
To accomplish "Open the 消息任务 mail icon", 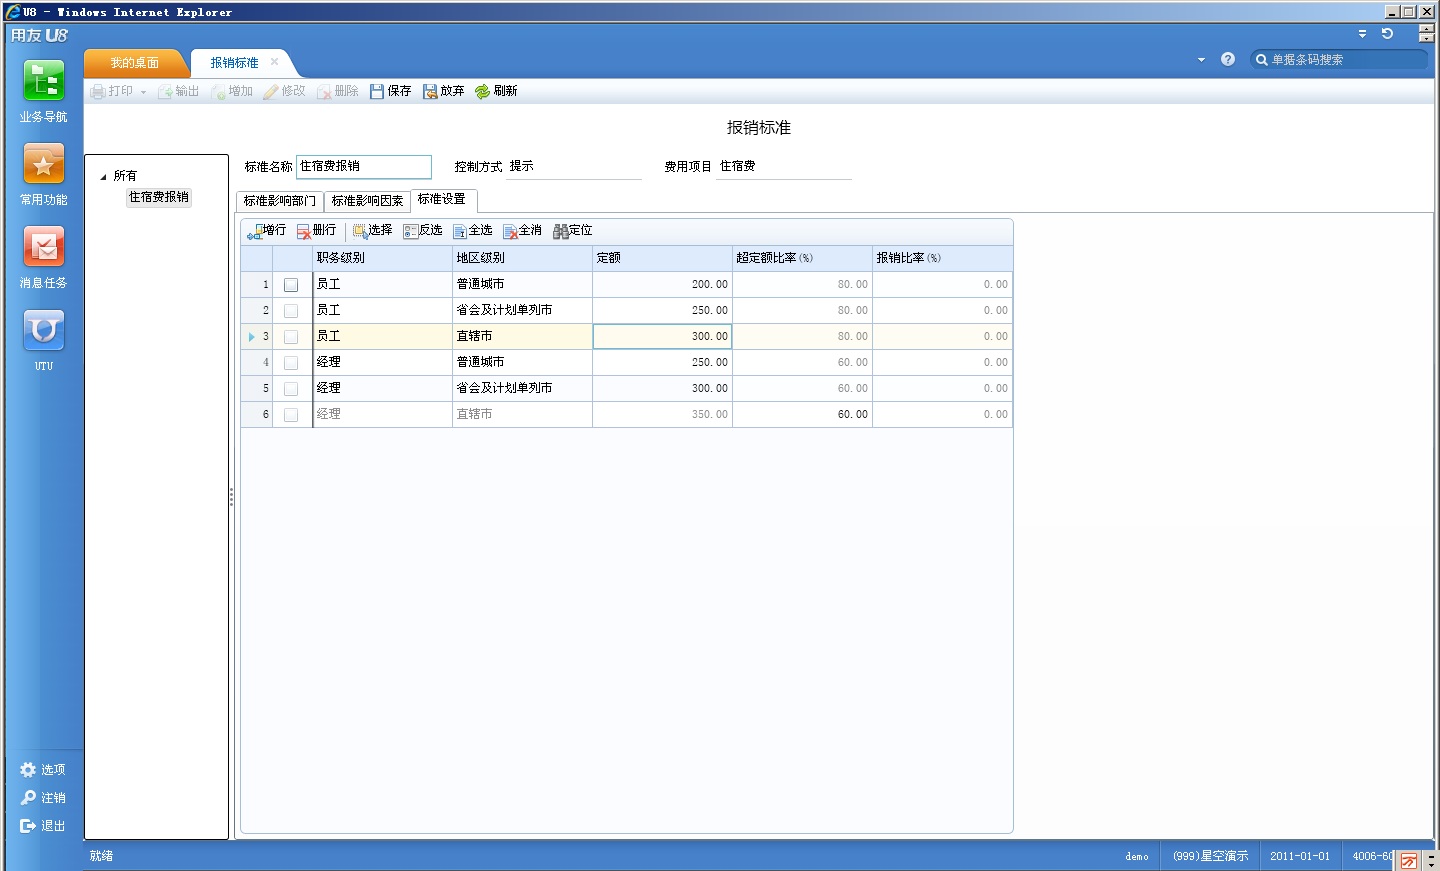I will pos(44,247).
